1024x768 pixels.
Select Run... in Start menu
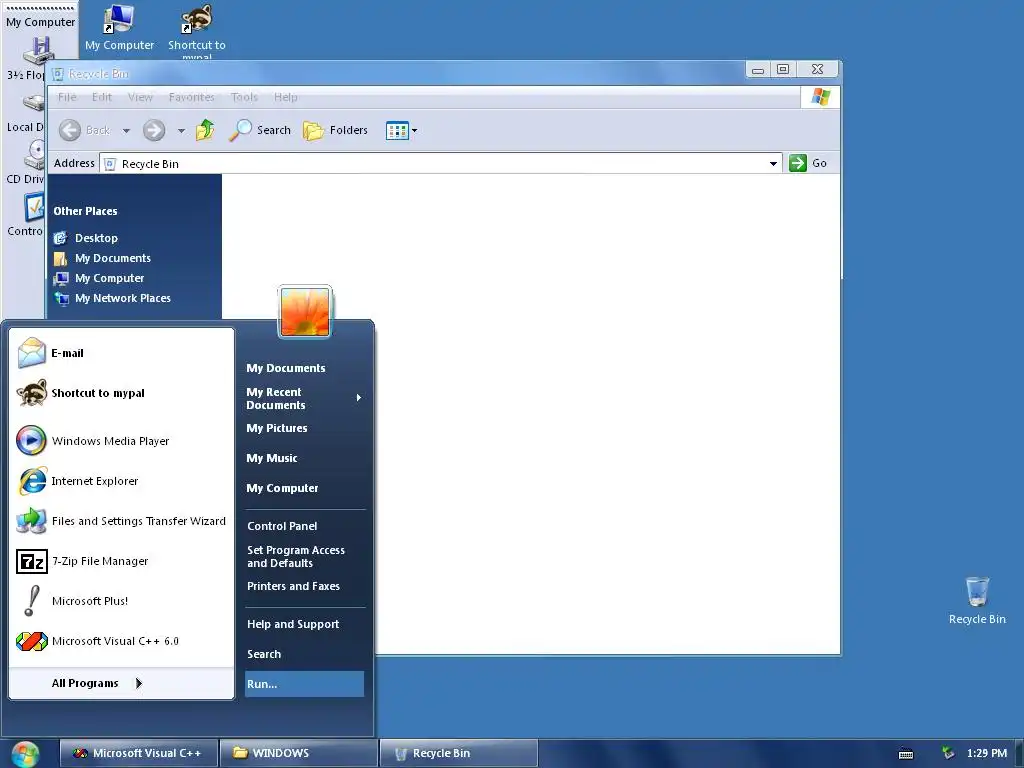tap(304, 684)
